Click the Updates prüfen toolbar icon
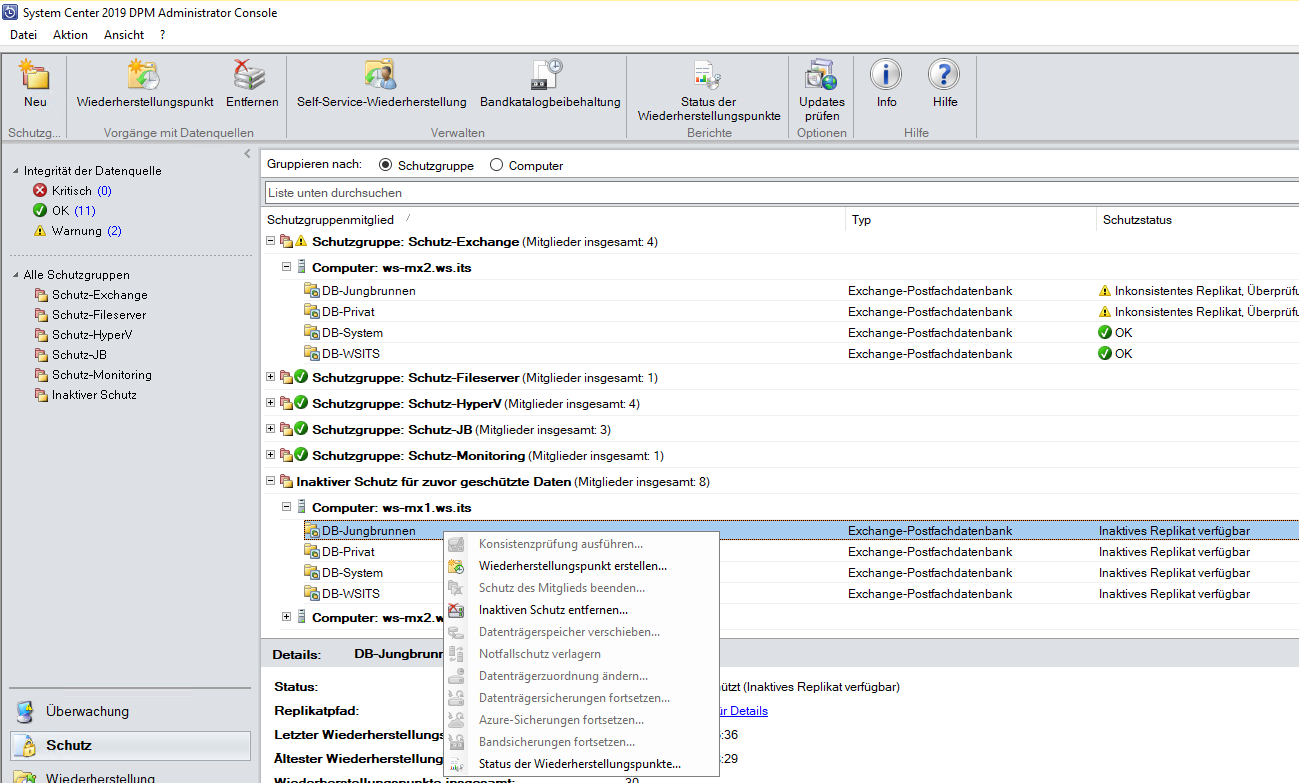This screenshot has height=783, width=1299. click(x=821, y=75)
